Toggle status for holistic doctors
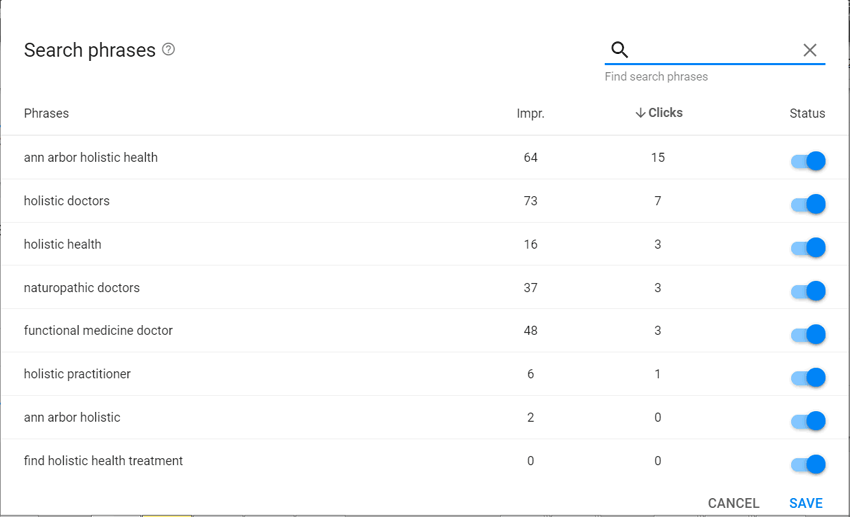850x517 pixels. click(808, 204)
